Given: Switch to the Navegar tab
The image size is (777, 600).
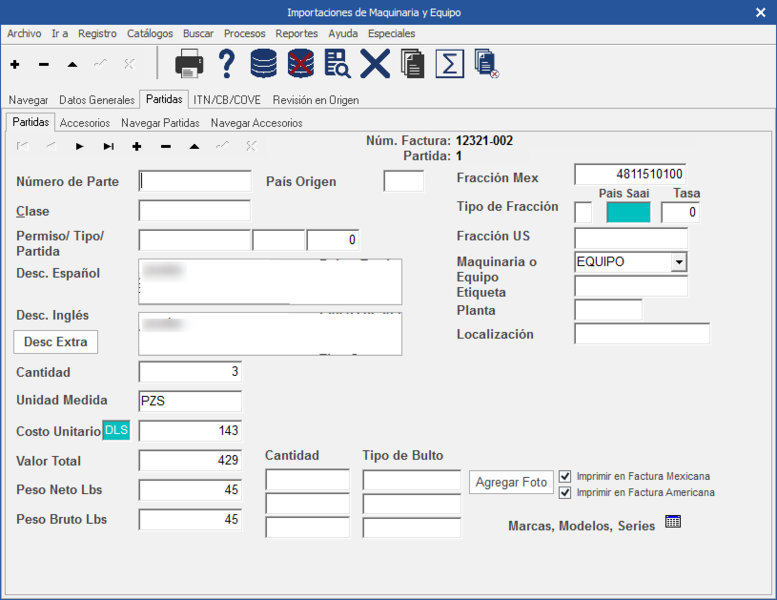Looking at the screenshot, I should 28,100.
